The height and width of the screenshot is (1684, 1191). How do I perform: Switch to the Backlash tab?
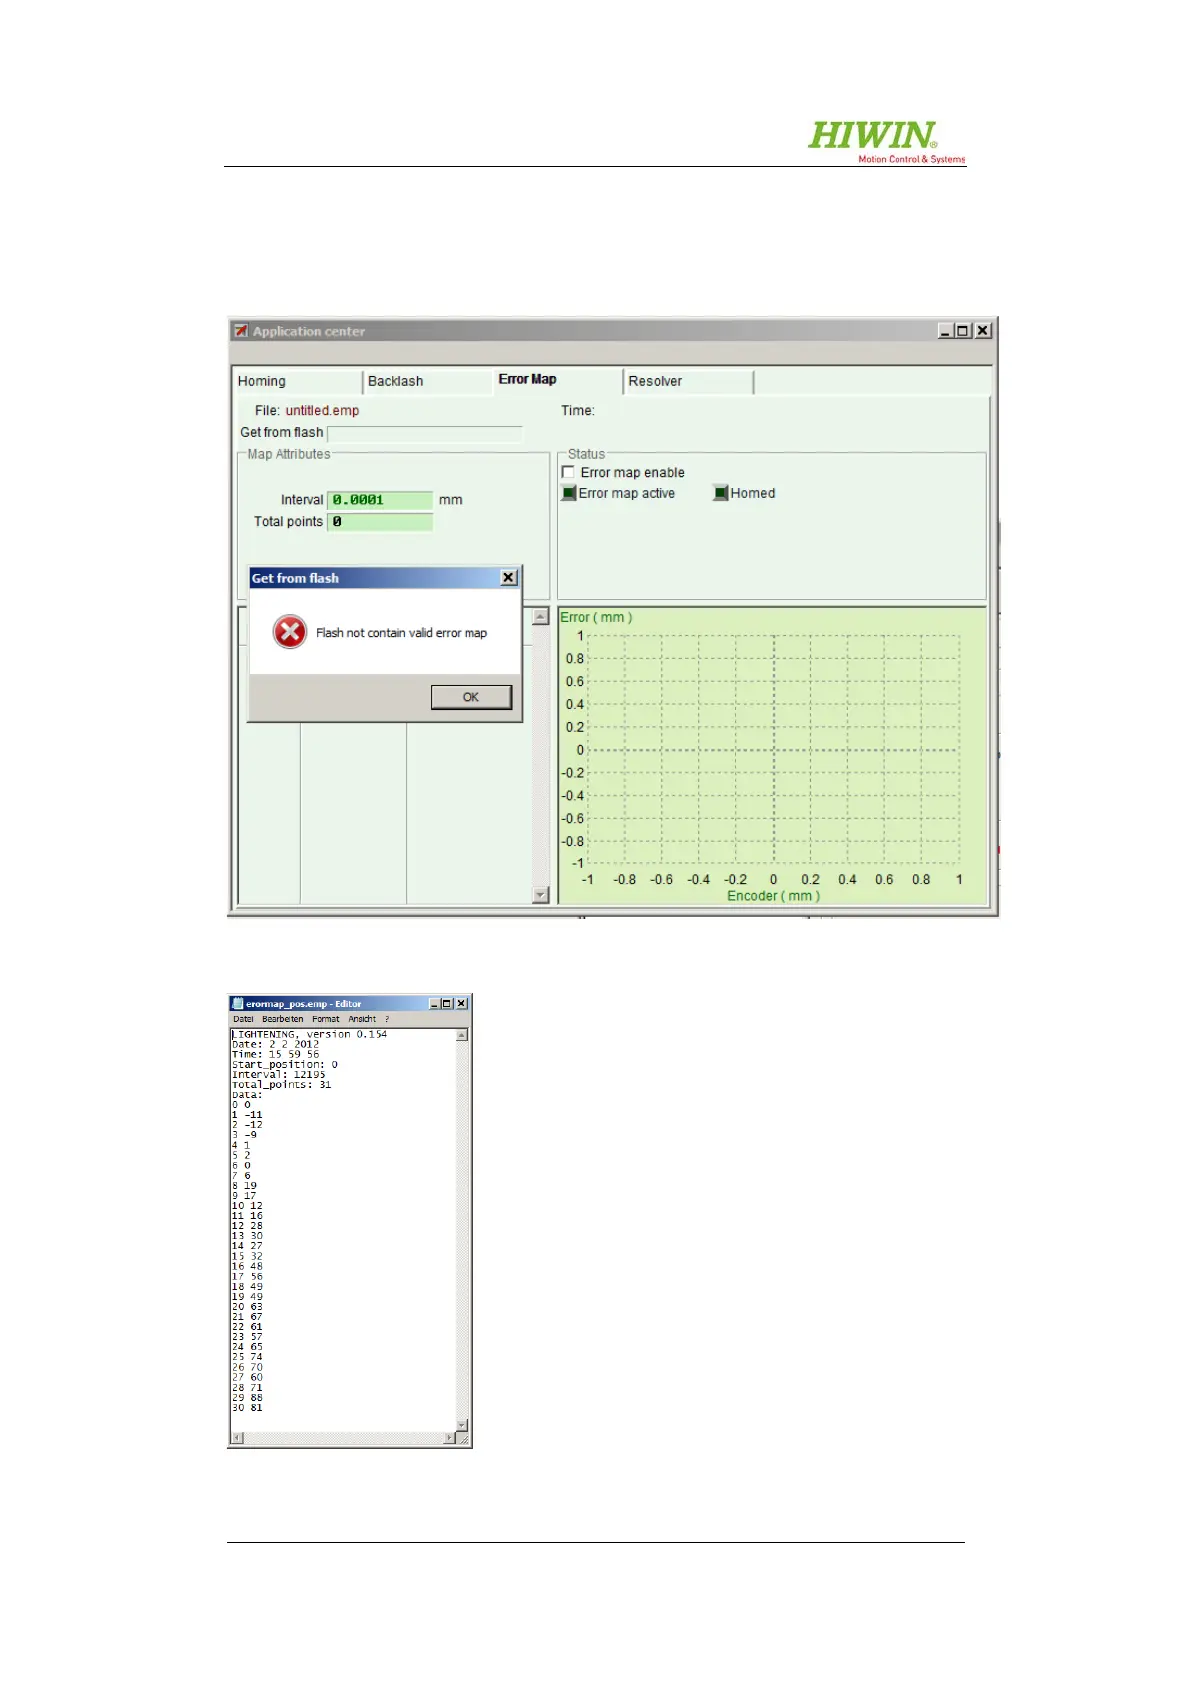point(427,381)
